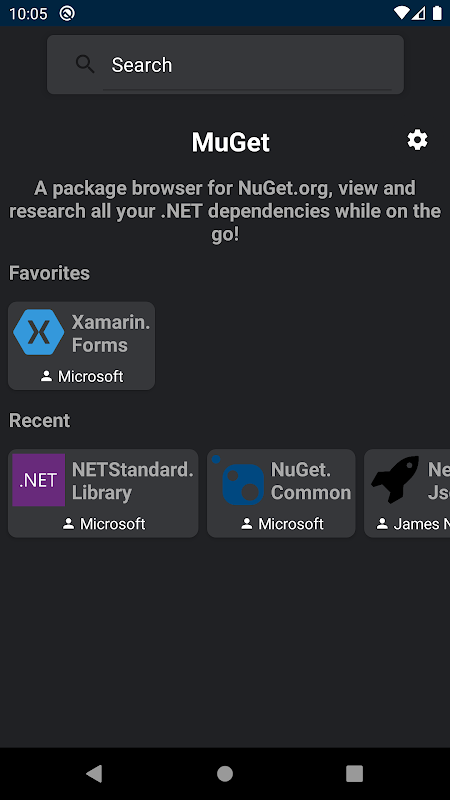Tap the magnifier search icon
This screenshot has height=800, width=450.
coord(85,64)
